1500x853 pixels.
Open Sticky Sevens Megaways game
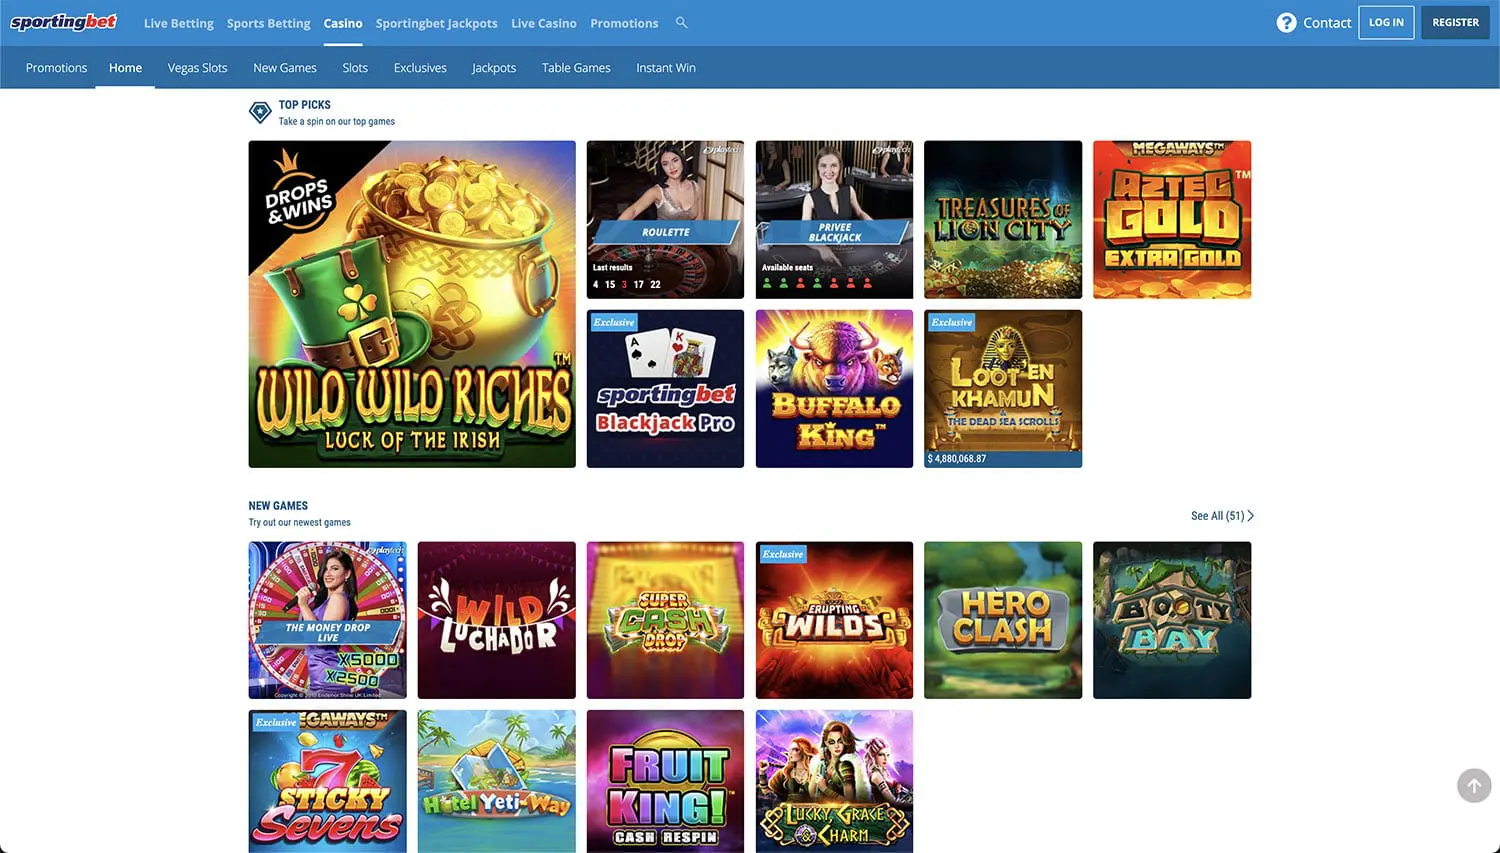coord(327,782)
